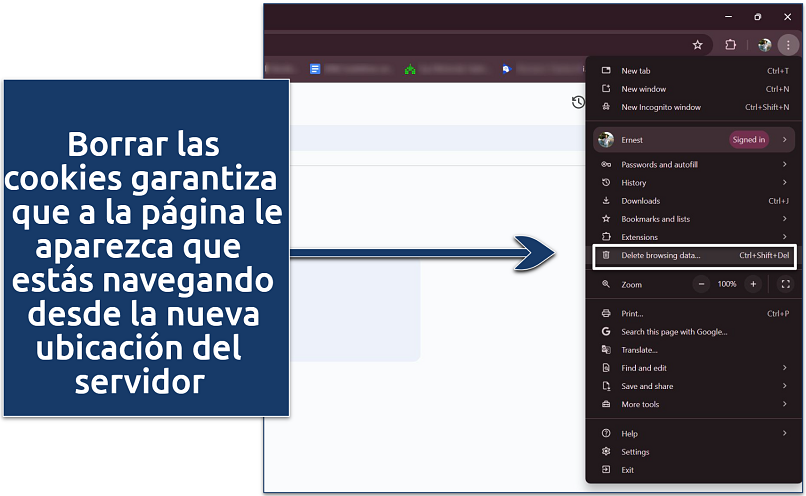The height and width of the screenshot is (496, 806).
Task: Select Delete browsing data menu item
Action: click(661, 255)
